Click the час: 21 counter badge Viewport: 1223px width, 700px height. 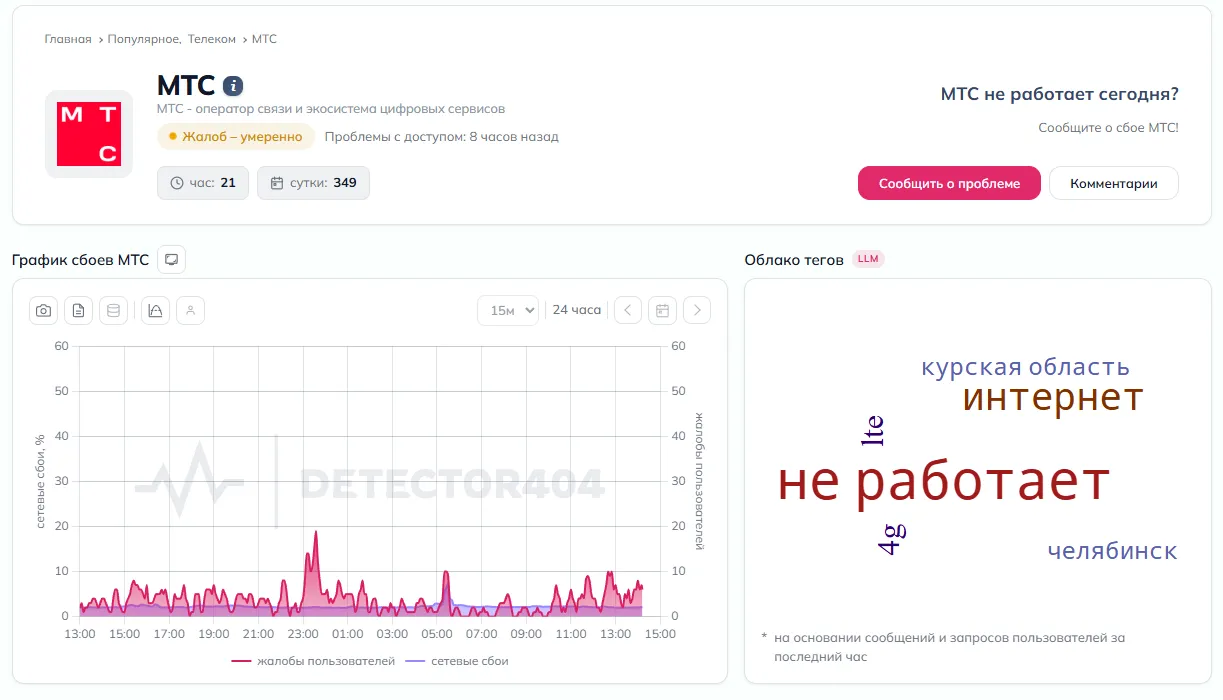(203, 183)
